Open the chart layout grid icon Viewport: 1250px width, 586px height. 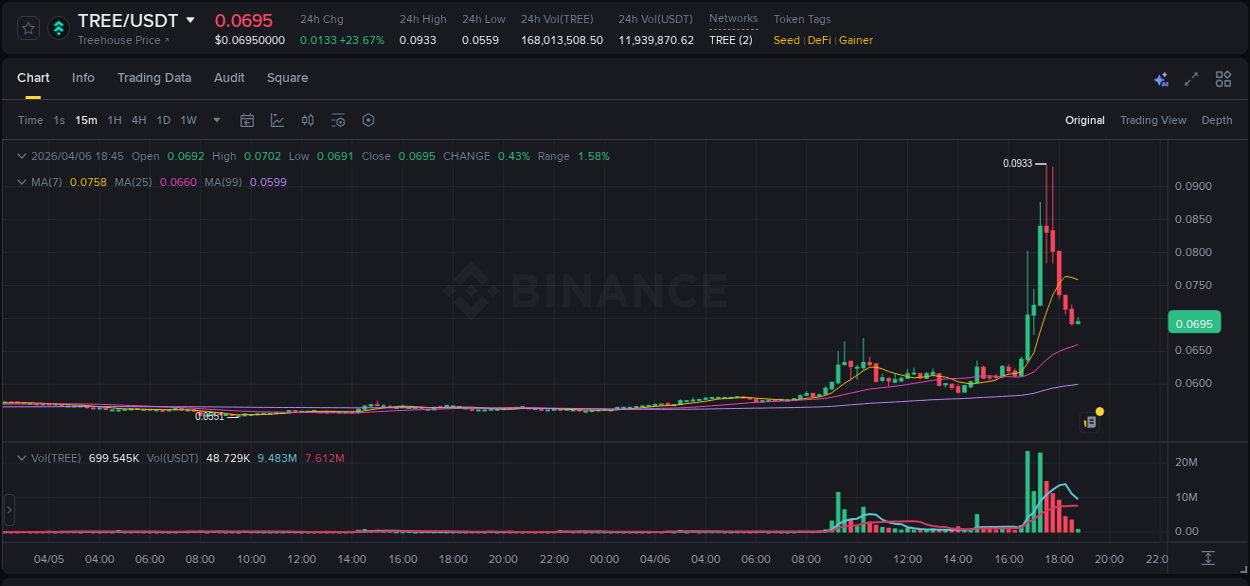pyautogui.click(x=1223, y=79)
